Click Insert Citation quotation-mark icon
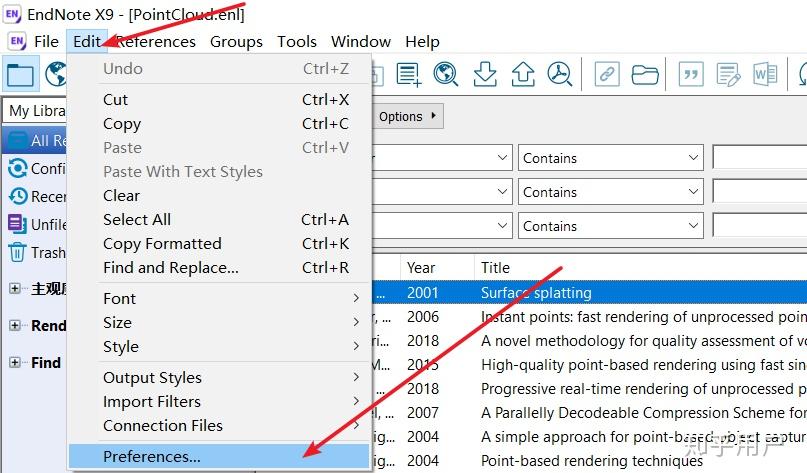807x473 pixels. (x=691, y=75)
